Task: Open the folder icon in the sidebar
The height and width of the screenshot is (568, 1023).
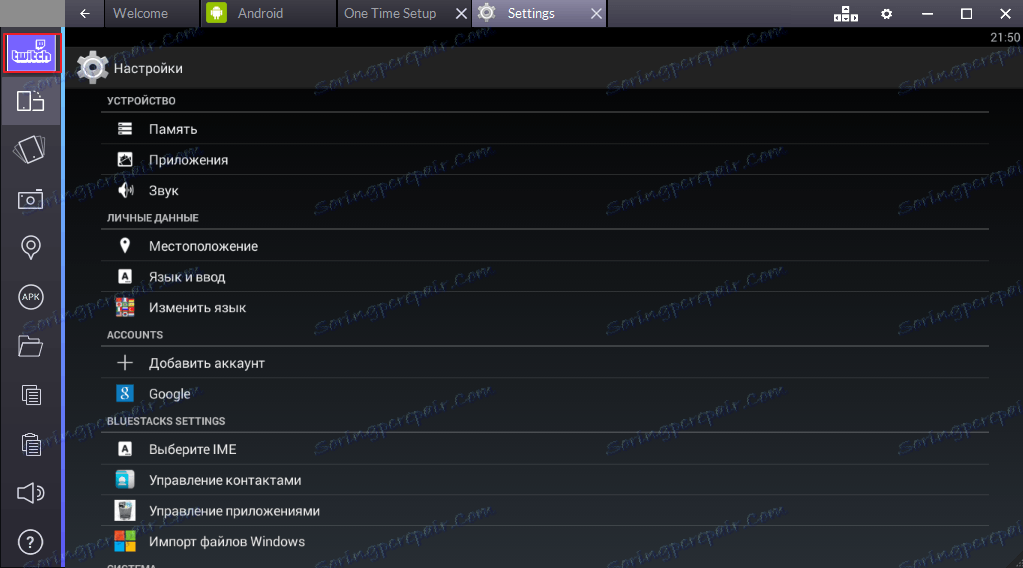Action: coord(30,346)
